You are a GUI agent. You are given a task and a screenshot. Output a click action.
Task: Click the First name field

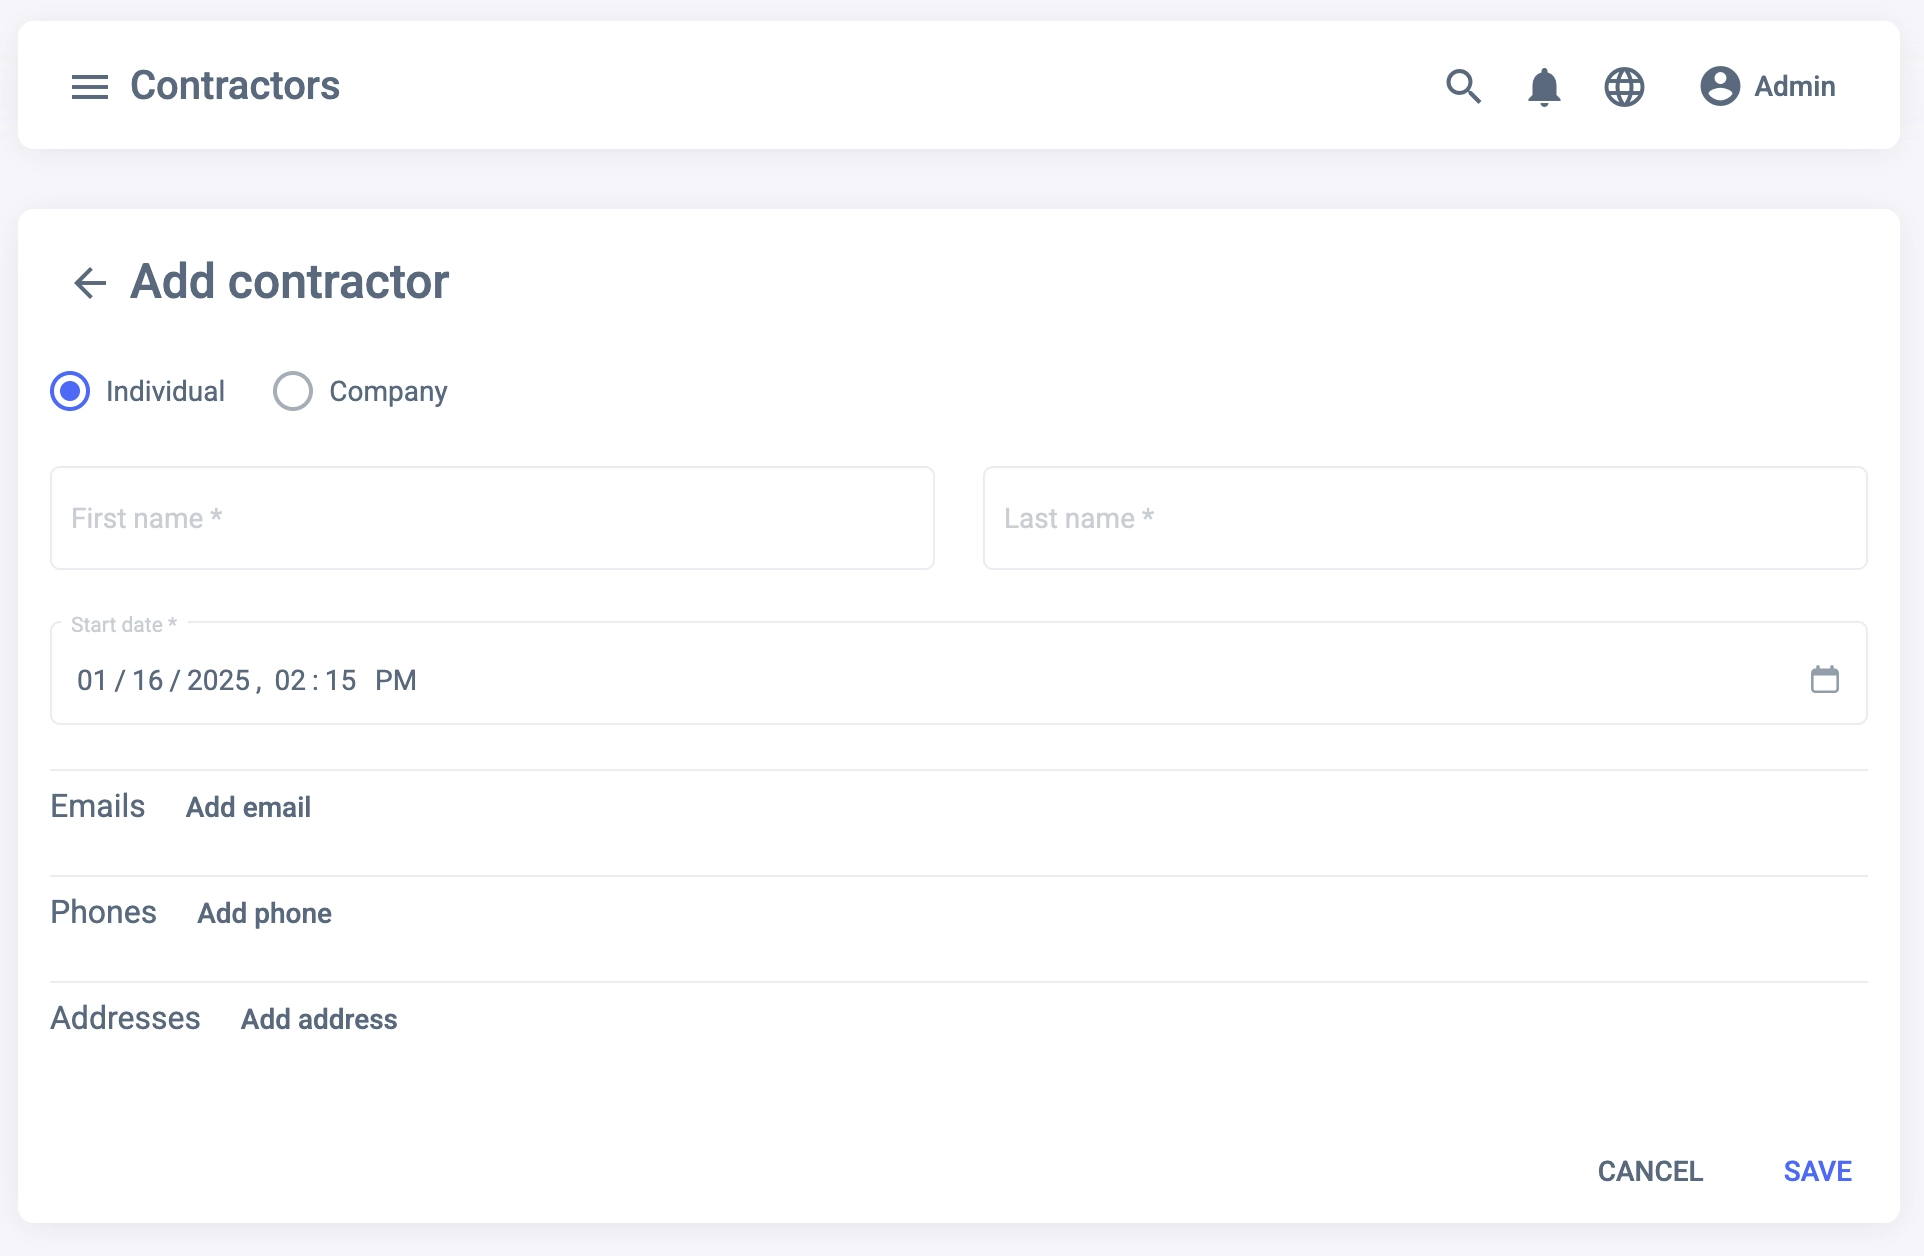pyautogui.click(x=492, y=518)
